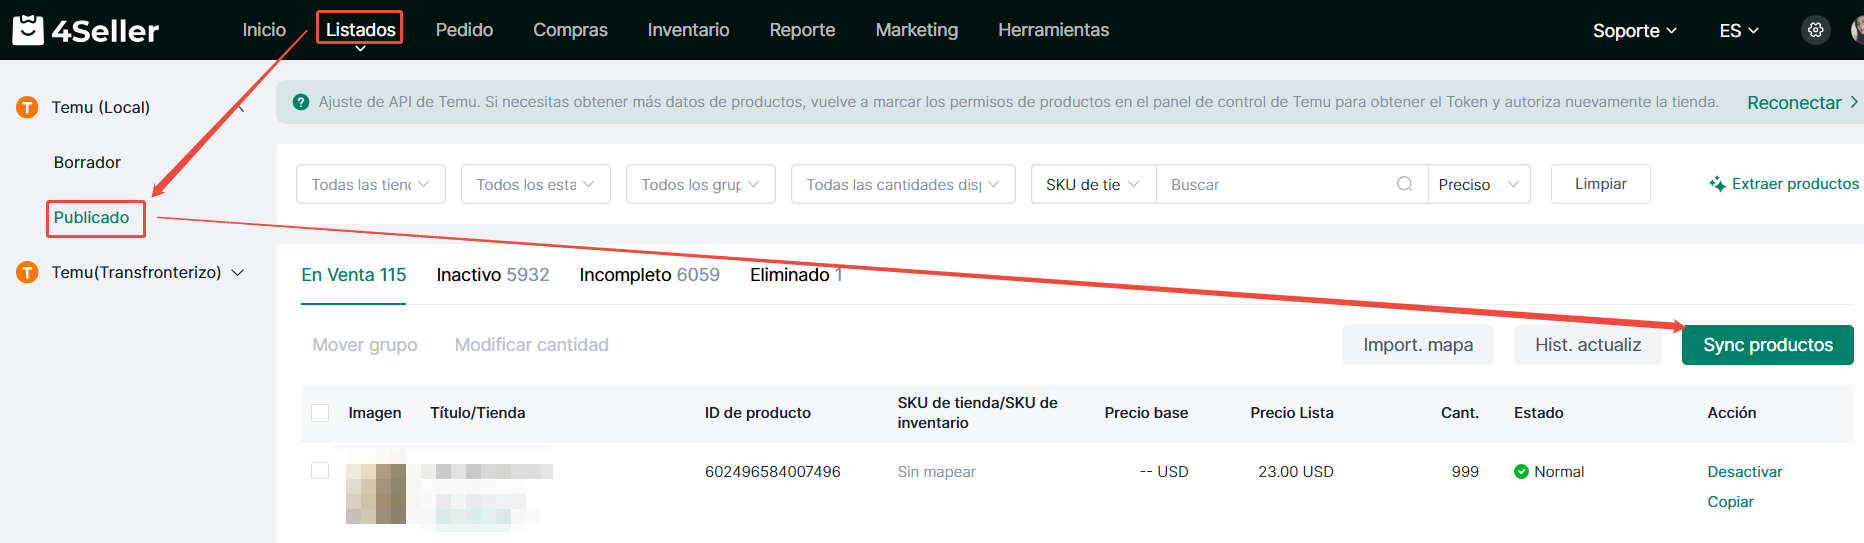1864x543 pixels.
Task: Click the Precio base column header
Action: coord(1146,413)
